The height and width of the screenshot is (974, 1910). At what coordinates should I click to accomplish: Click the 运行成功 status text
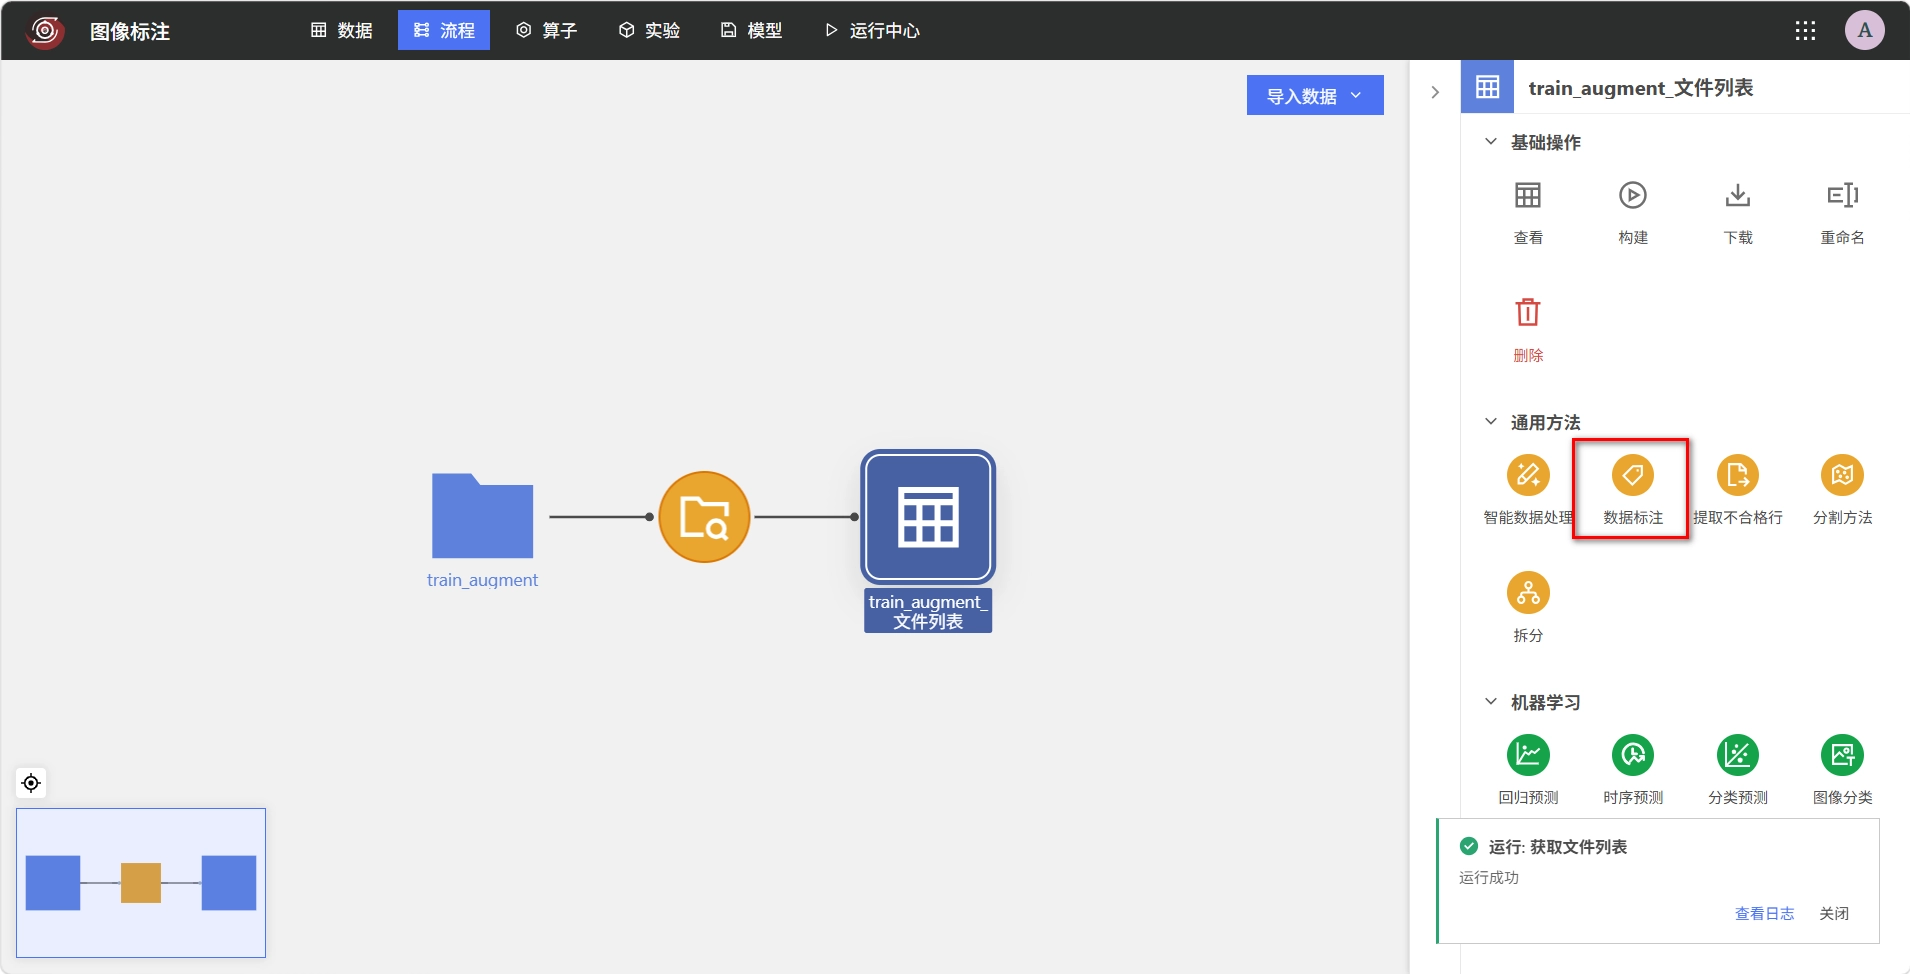1488,877
